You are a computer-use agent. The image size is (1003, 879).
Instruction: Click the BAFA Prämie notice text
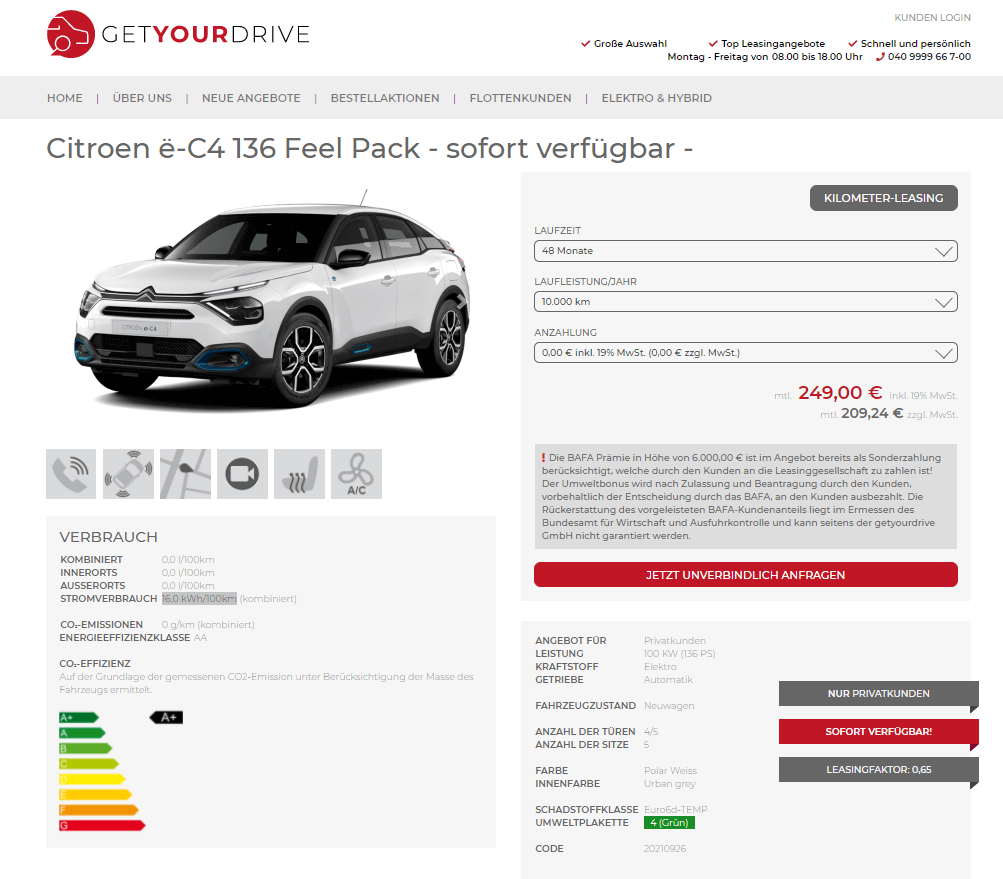point(746,496)
